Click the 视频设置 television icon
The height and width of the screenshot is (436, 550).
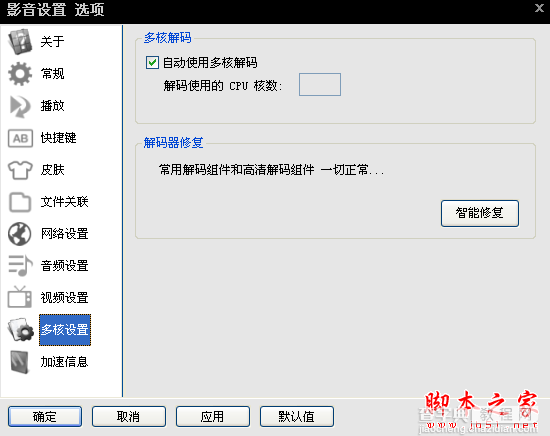(x=20, y=297)
